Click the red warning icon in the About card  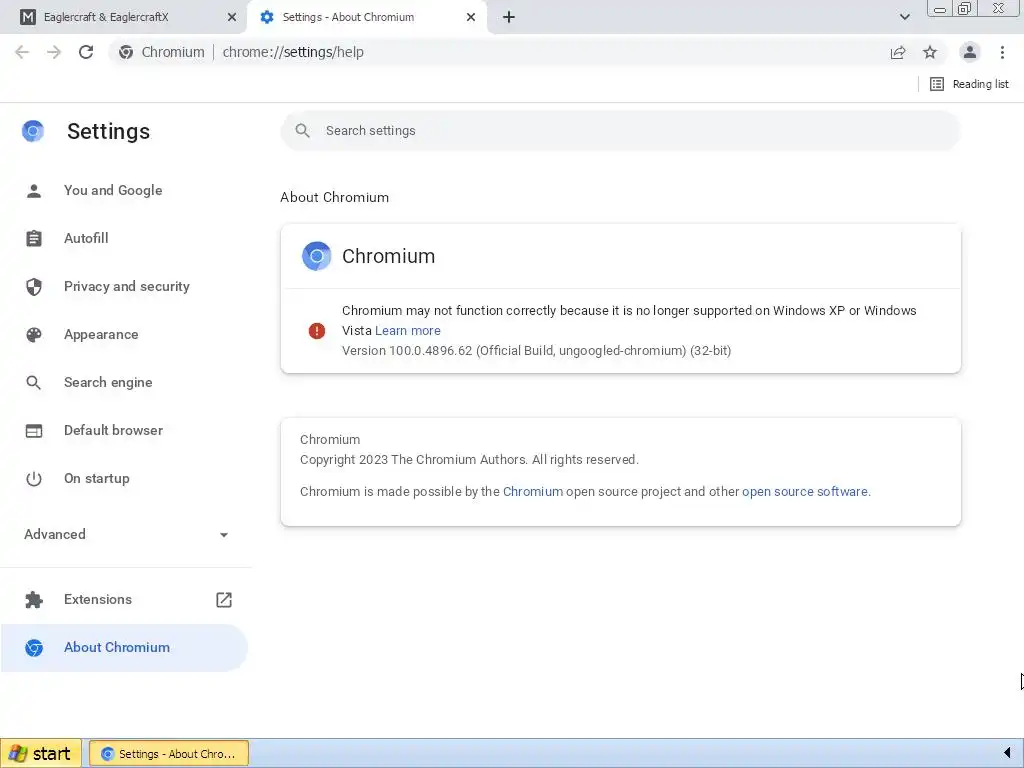tap(317, 331)
